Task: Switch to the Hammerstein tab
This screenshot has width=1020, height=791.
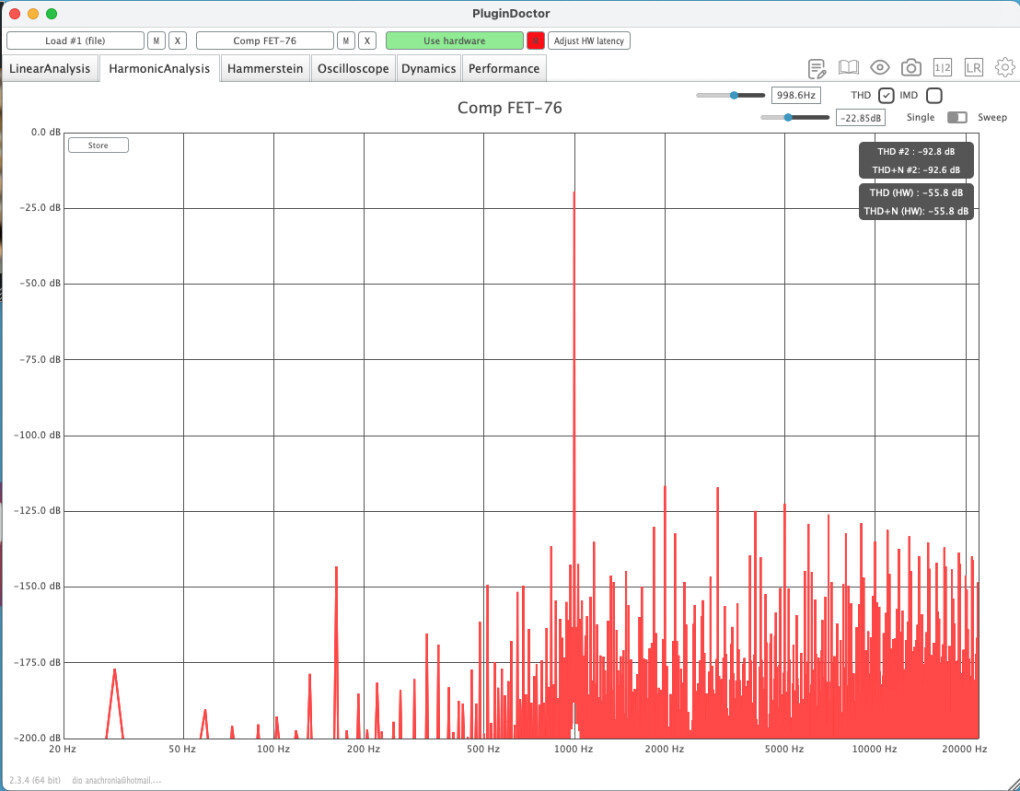Action: point(265,69)
